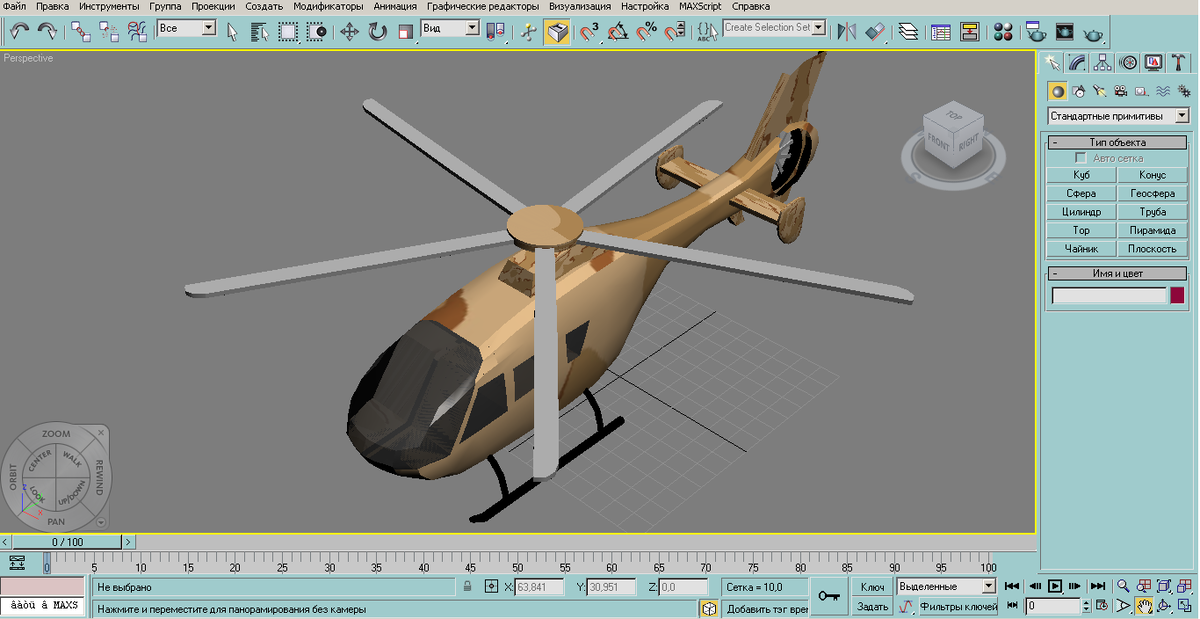
Task: Switch to the Motion panel tab
Action: point(1127,62)
